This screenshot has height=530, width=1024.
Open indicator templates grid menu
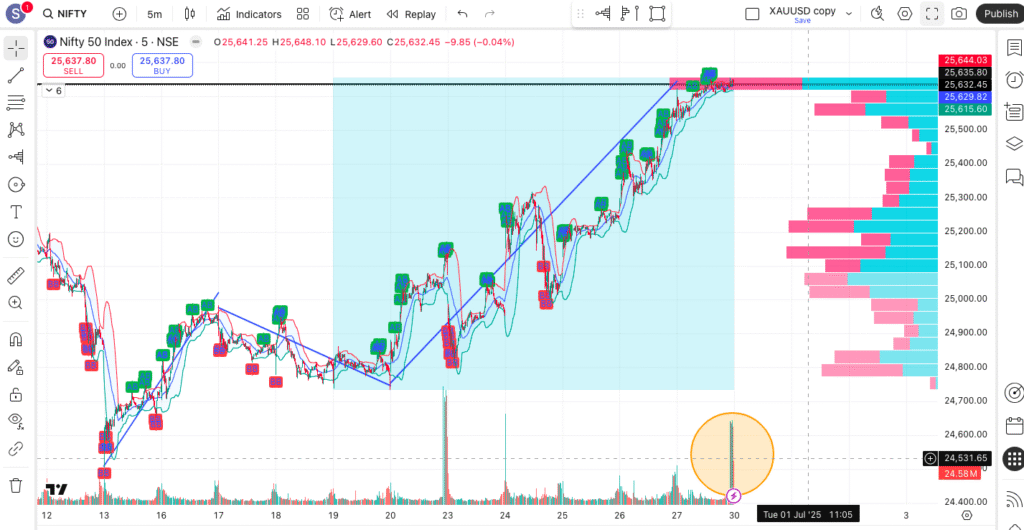[x=302, y=14]
